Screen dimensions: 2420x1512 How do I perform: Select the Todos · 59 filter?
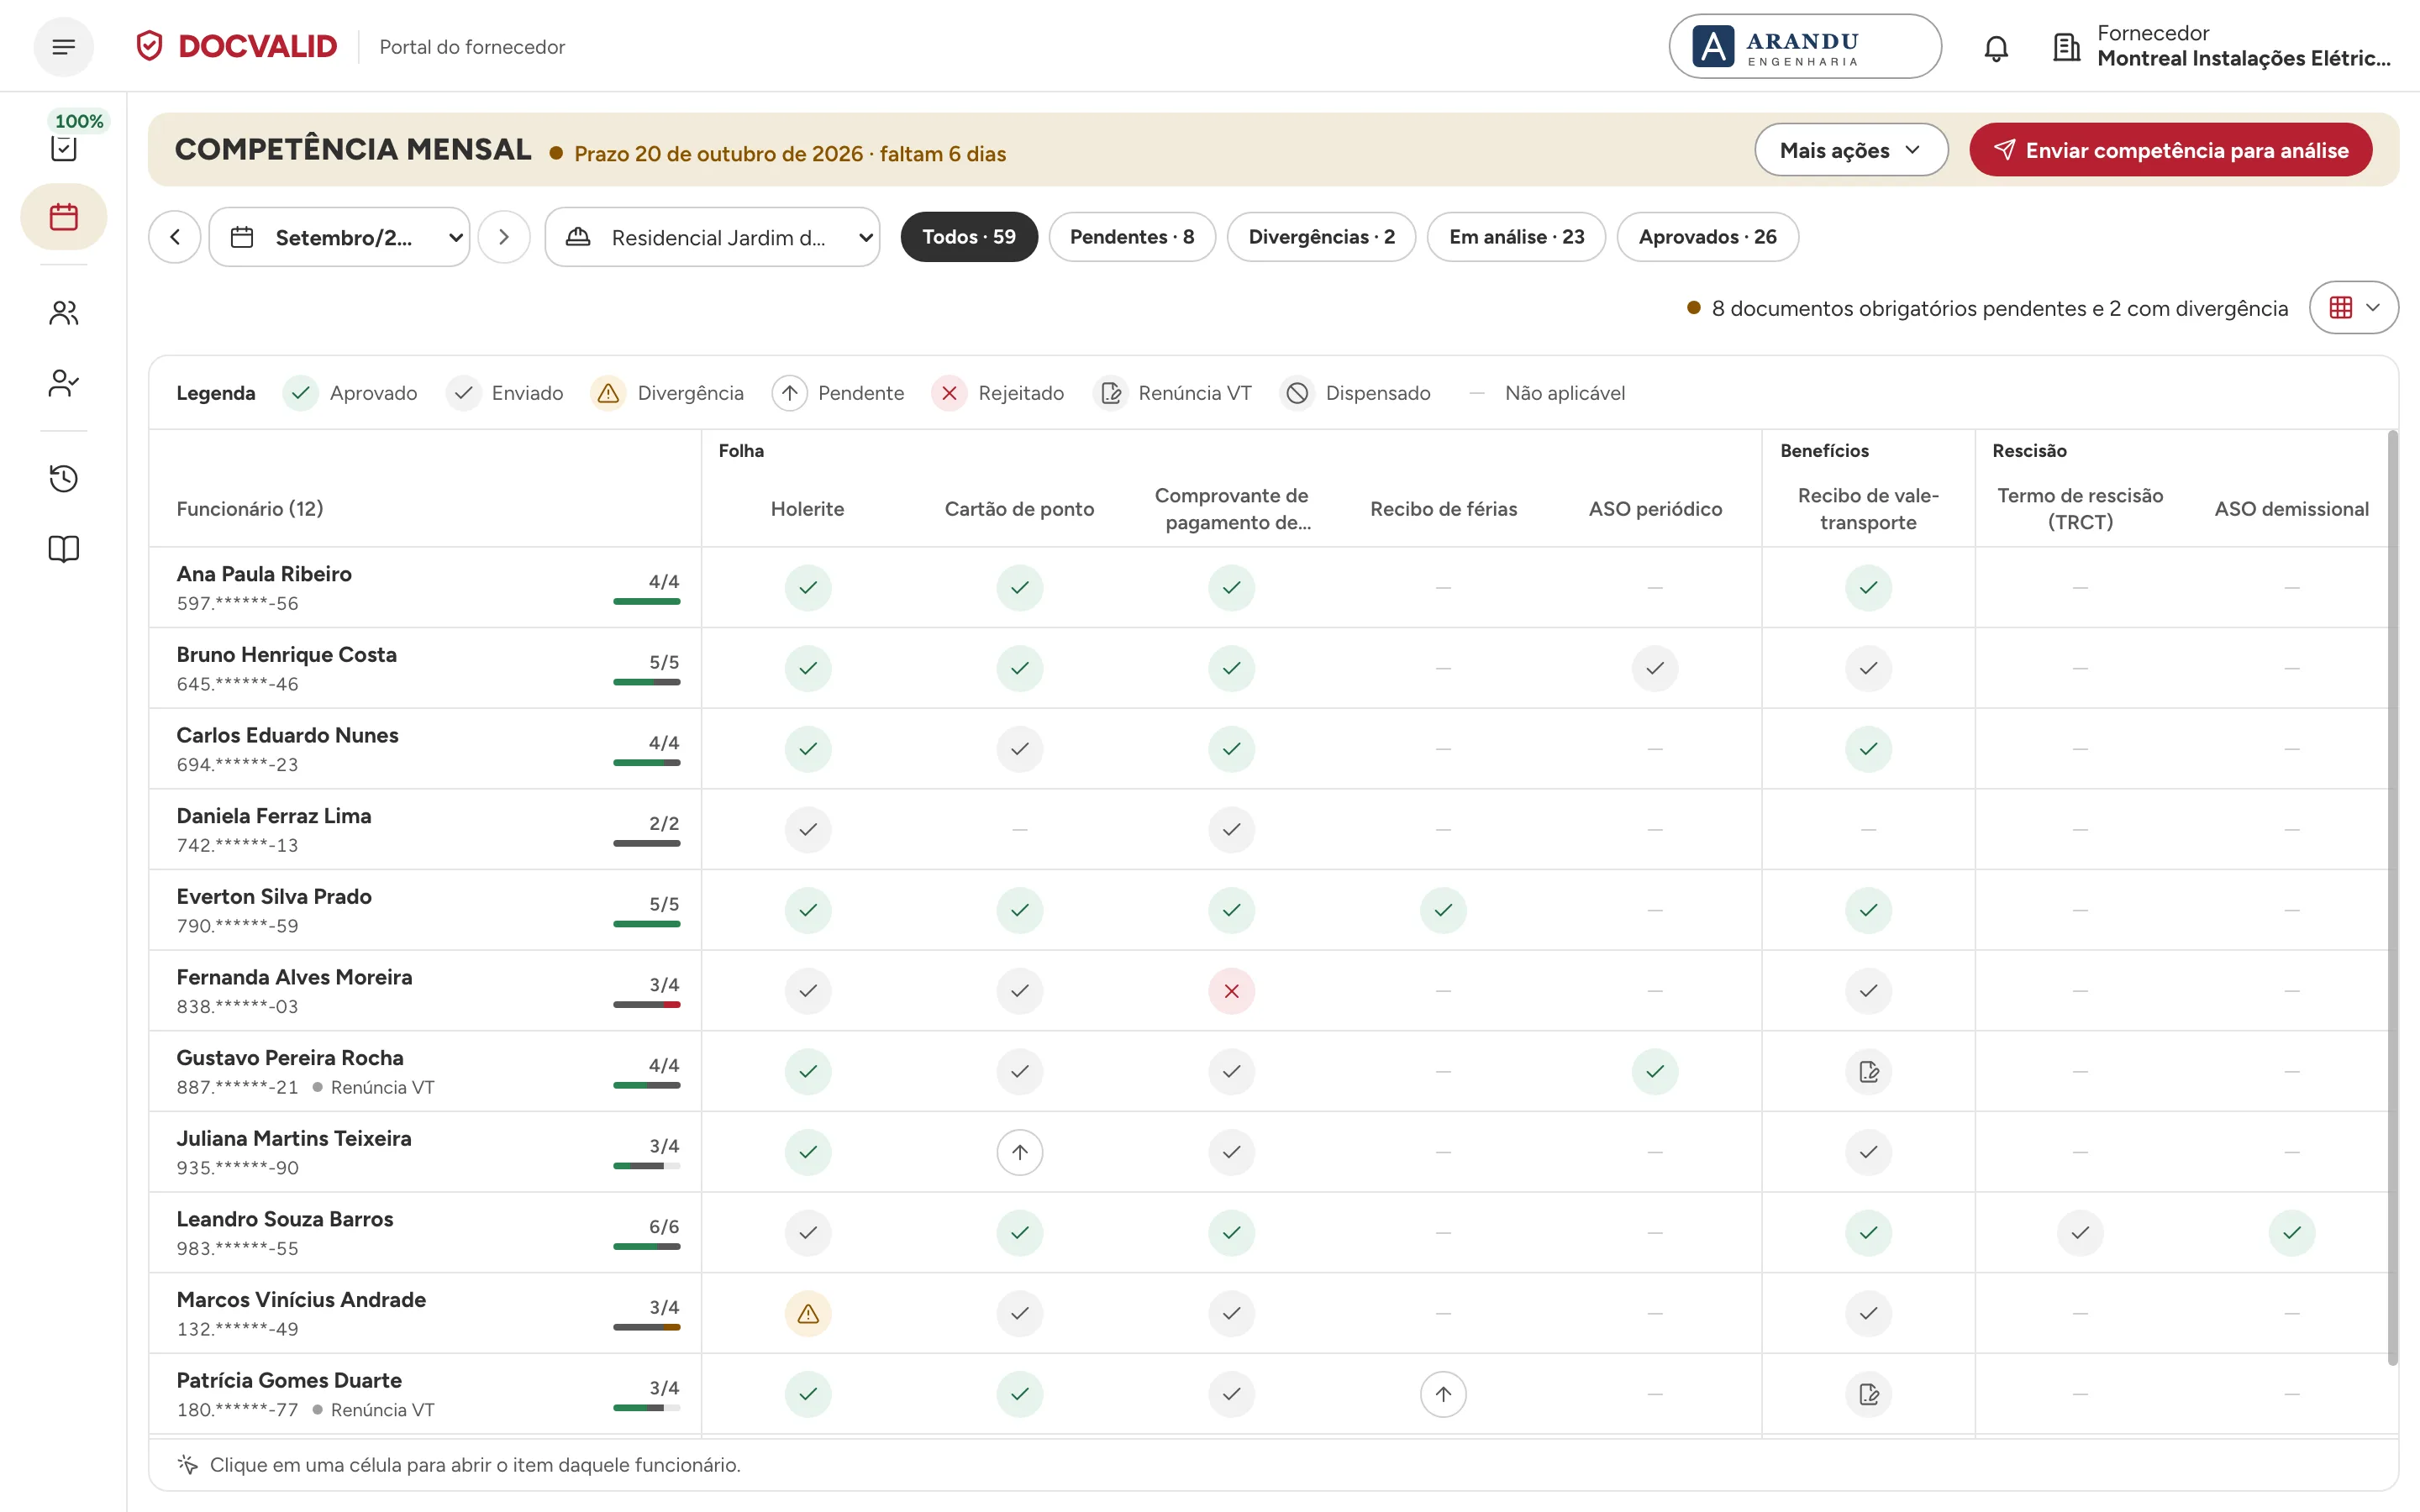(x=969, y=237)
